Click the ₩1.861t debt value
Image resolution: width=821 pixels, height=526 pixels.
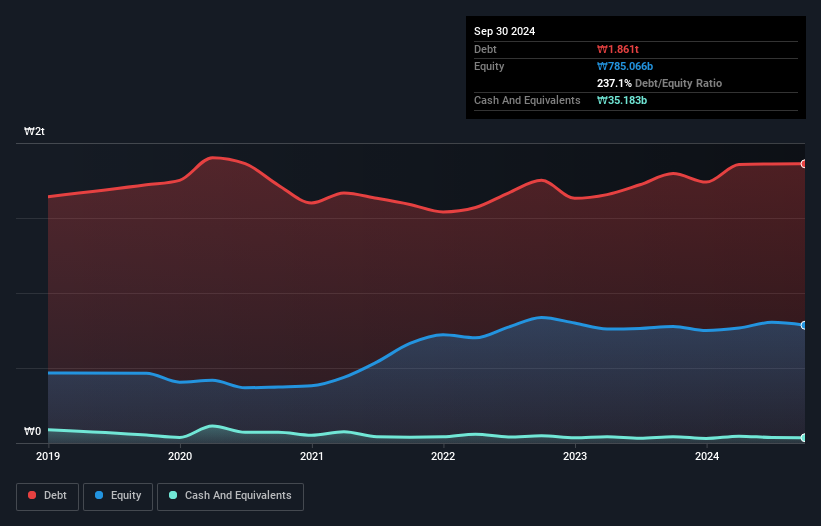[618, 49]
